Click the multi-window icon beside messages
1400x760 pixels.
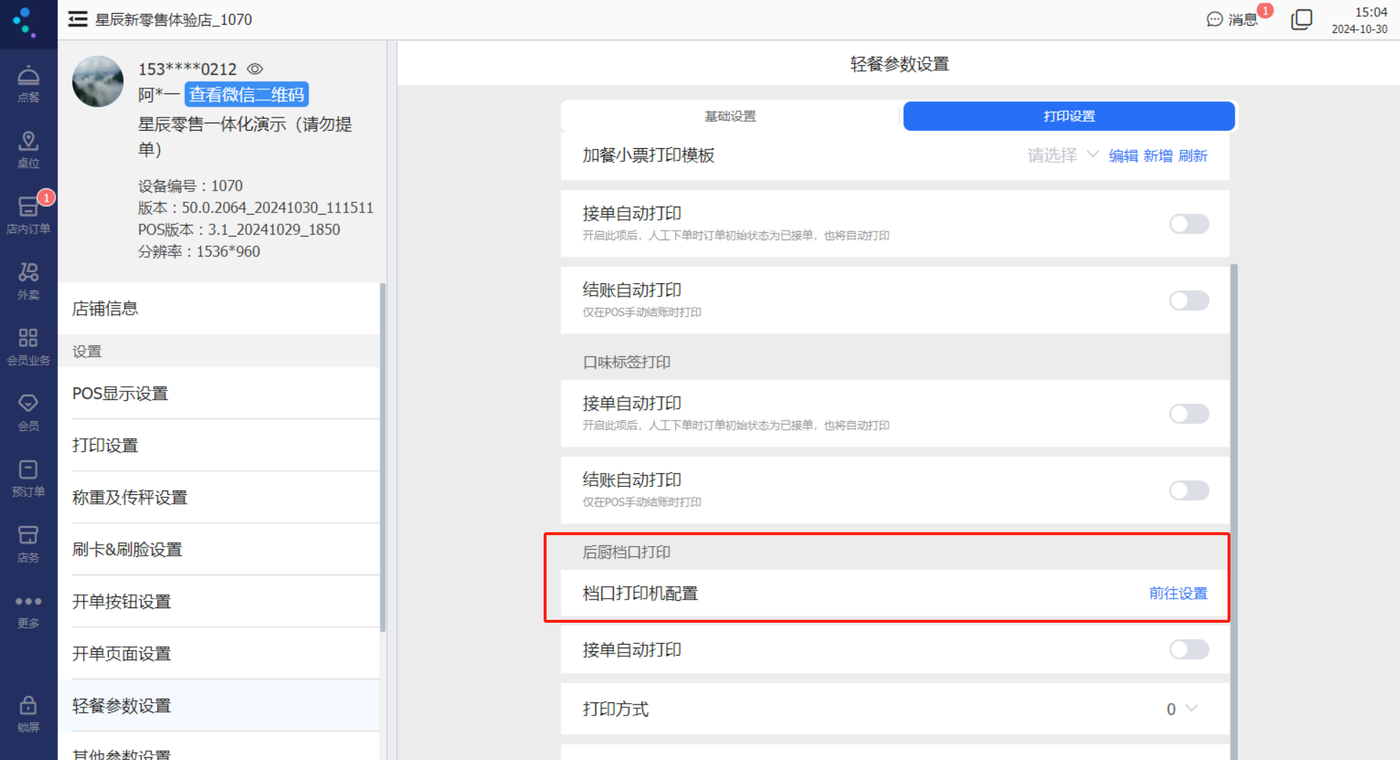tap(1301, 19)
